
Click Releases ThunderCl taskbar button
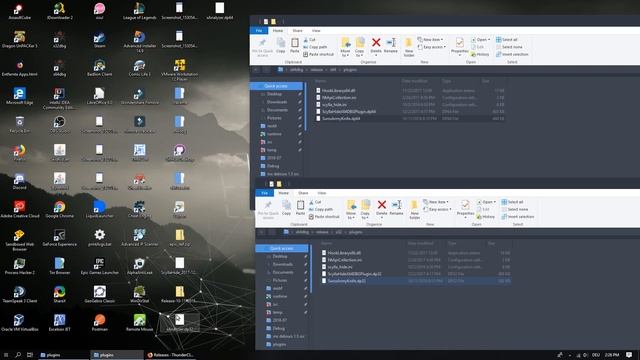(x=171, y=355)
